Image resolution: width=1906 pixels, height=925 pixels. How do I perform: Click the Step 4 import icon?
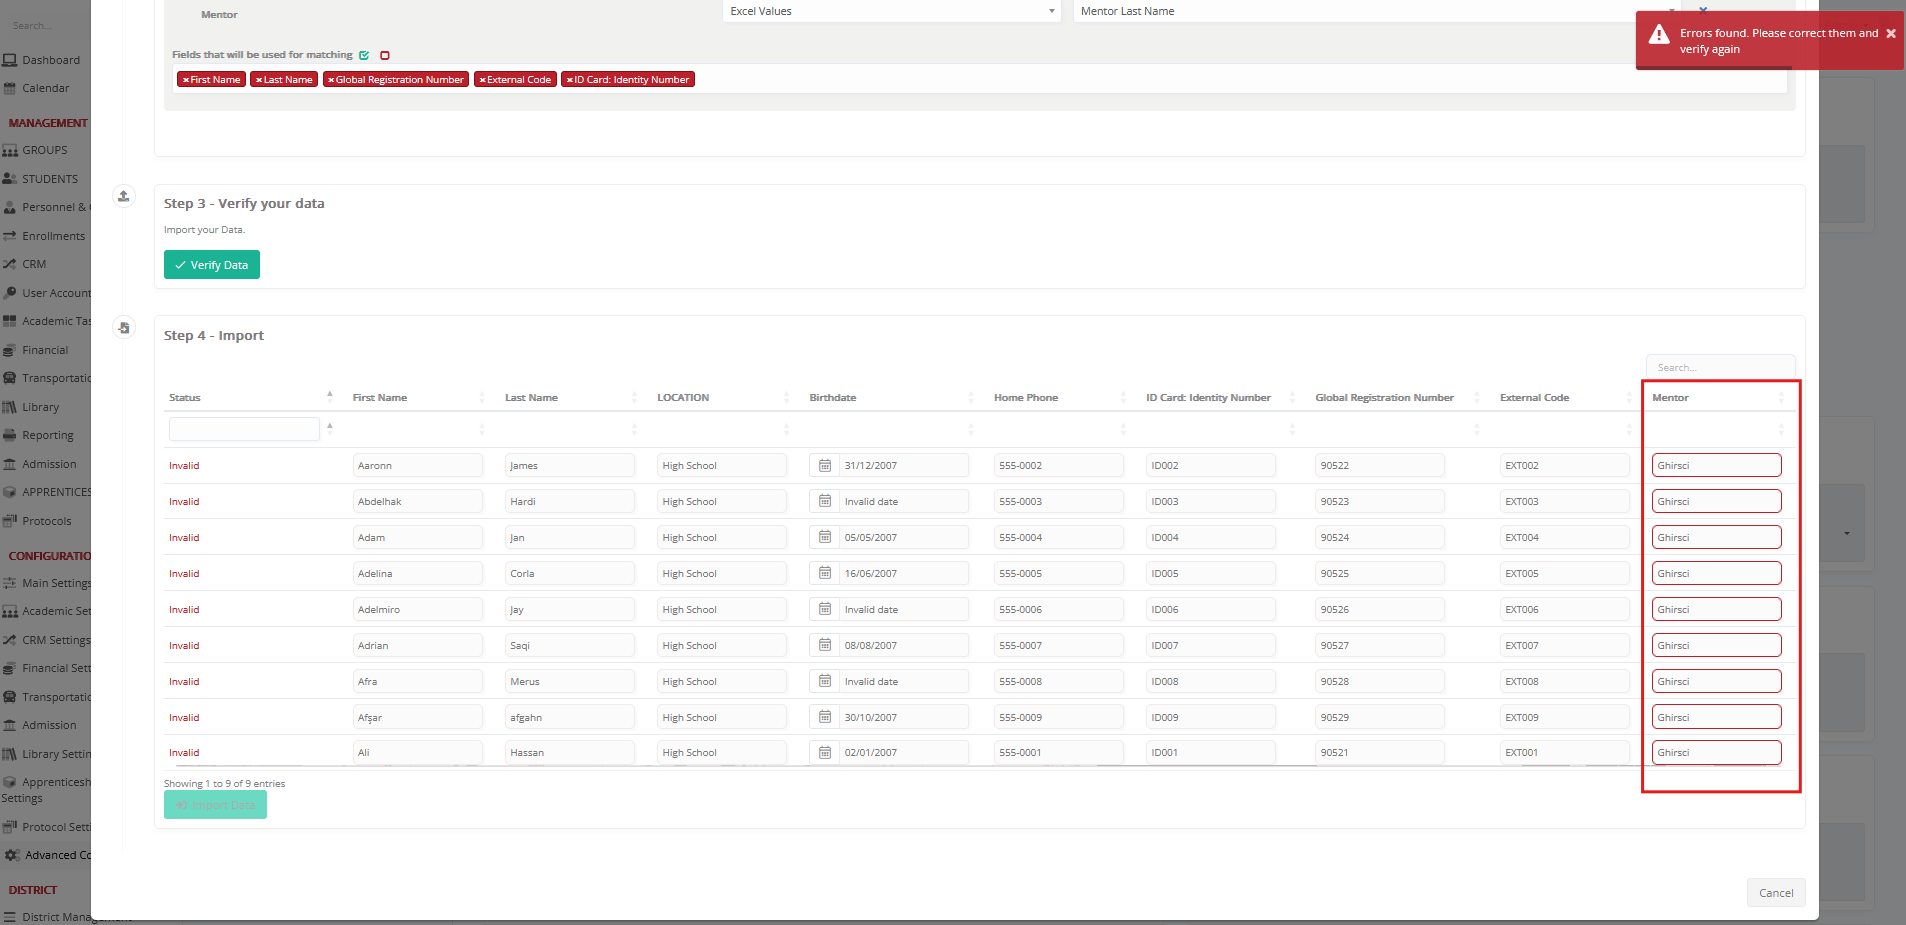tap(124, 328)
